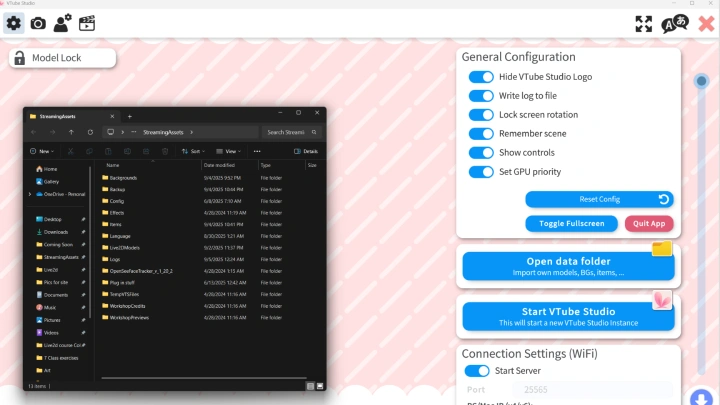Image resolution: width=720 pixels, height=405 pixels.
Task: Click the Search StreamingAssets field
Action: (291, 132)
